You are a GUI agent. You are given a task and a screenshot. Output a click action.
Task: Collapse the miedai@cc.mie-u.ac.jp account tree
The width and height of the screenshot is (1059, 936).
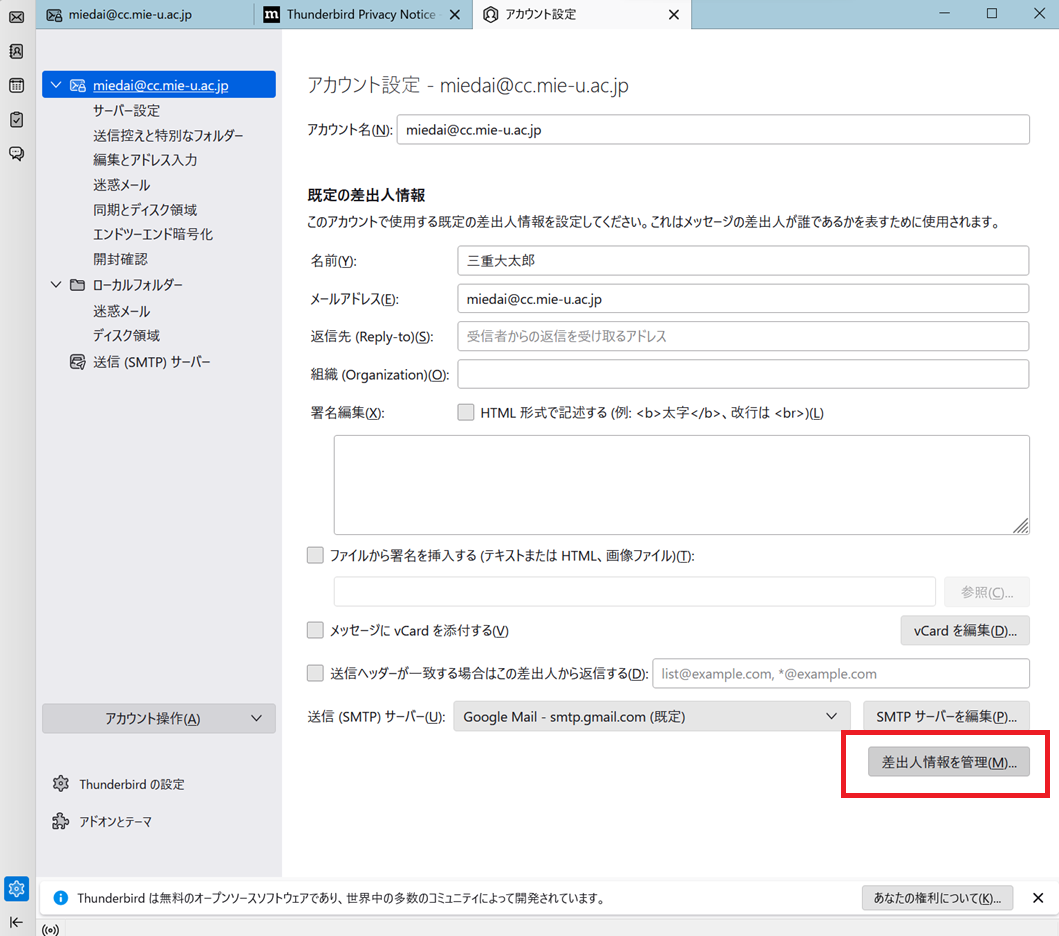click(56, 85)
